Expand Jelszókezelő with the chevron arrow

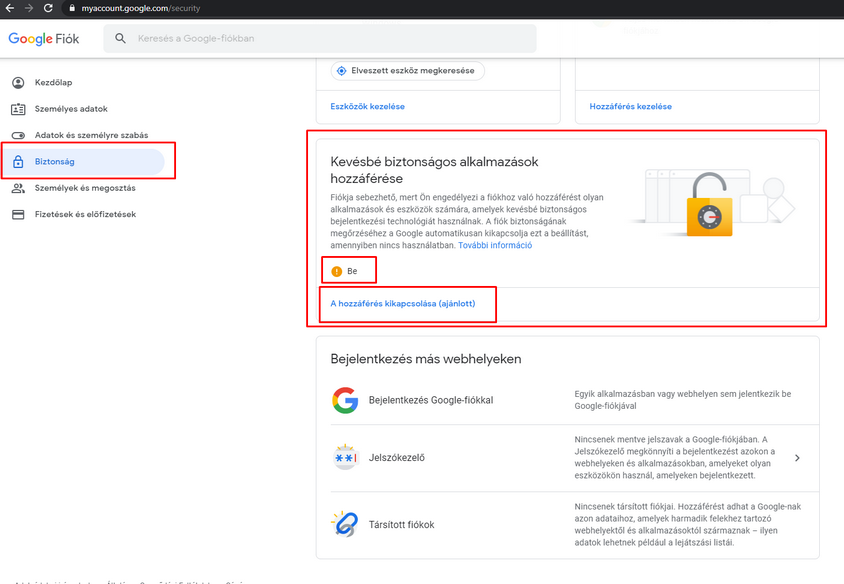tap(797, 458)
